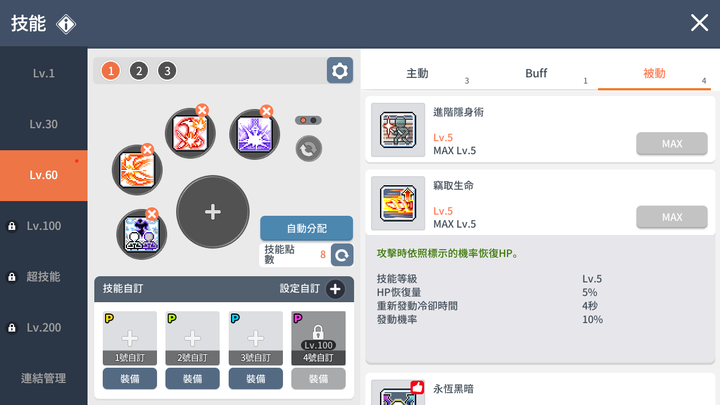Click the 自動分配 button
The image size is (720, 405).
[x=306, y=228]
